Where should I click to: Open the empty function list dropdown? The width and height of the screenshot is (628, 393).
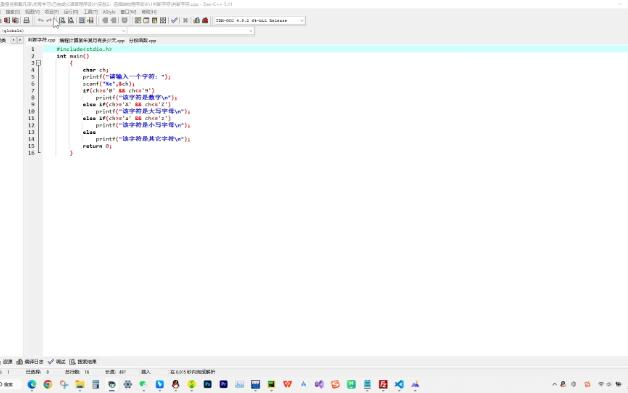point(191,31)
